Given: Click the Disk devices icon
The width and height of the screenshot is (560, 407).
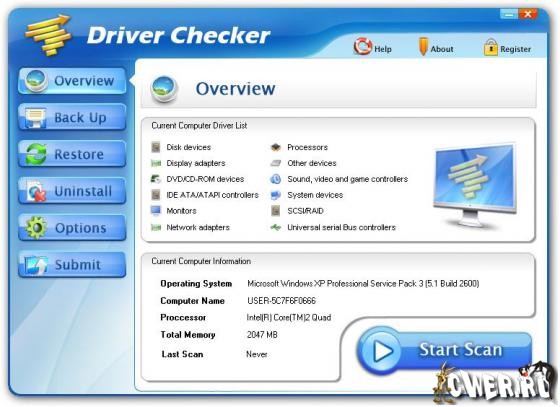Looking at the screenshot, I should coord(156,147).
